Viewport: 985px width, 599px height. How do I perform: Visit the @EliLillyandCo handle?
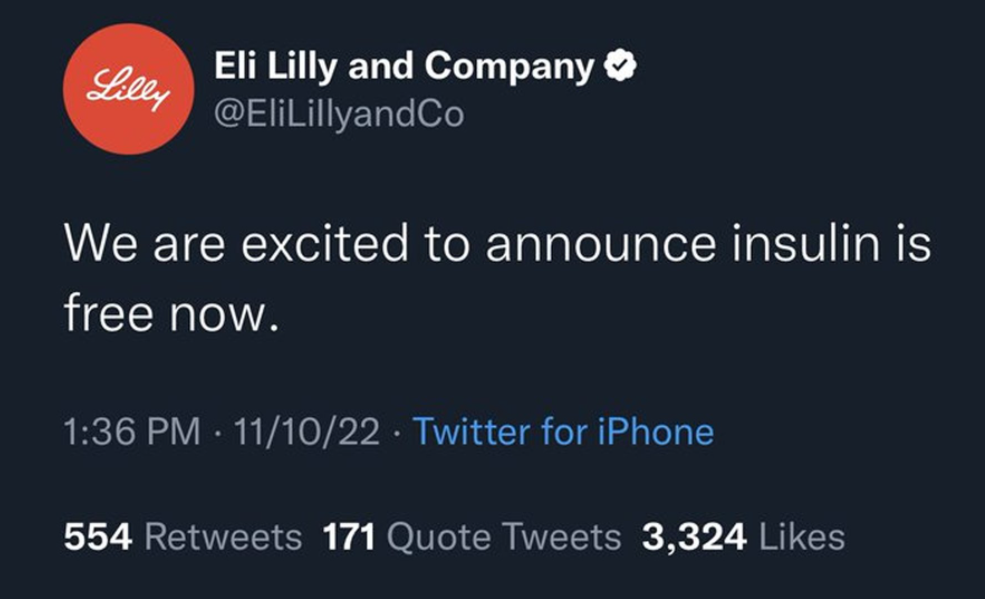coord(339,114)
